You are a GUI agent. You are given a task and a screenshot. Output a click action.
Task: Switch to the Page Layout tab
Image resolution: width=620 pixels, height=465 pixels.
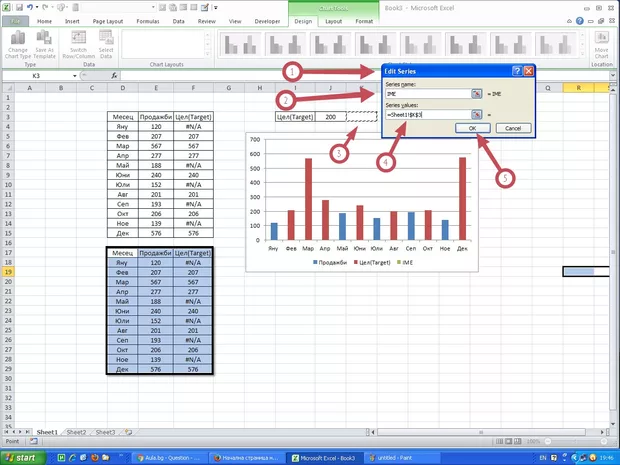point(108,21)
